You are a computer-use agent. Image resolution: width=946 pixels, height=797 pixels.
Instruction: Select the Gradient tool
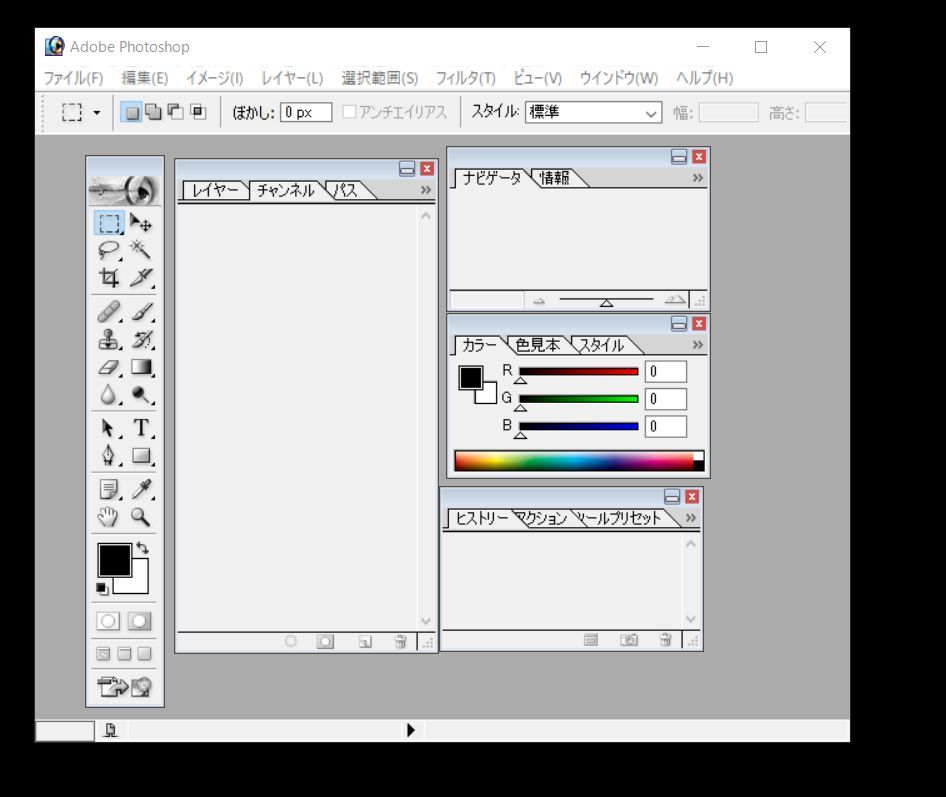pyautogui.click(x=141, y=367)
